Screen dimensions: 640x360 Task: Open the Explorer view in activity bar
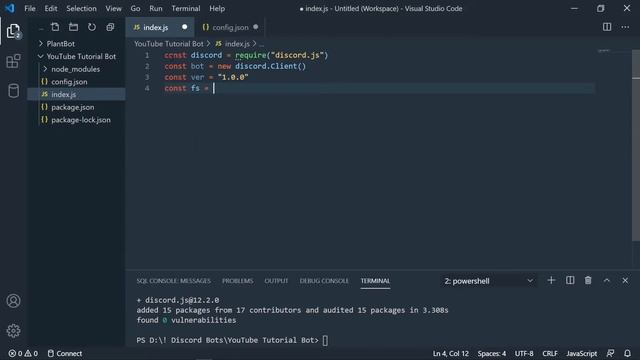tap(13, 31)
